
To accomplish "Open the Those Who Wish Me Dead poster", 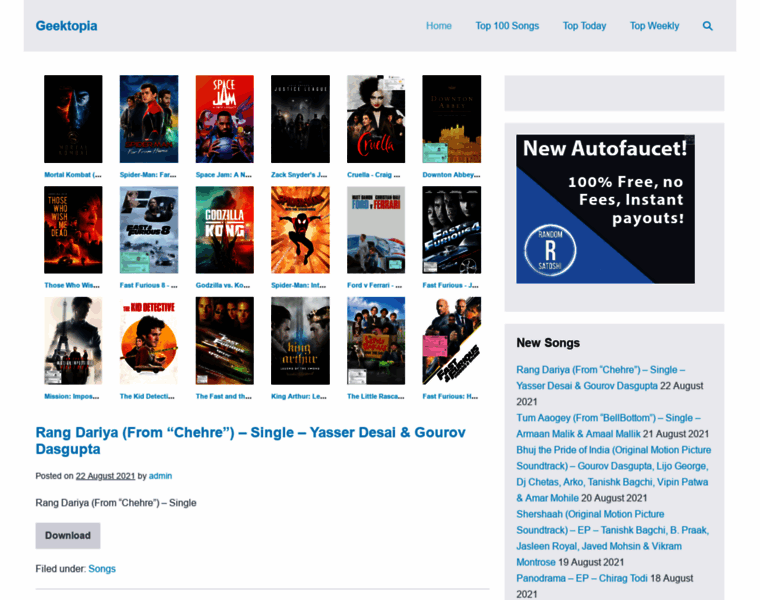I will point(73,230).
